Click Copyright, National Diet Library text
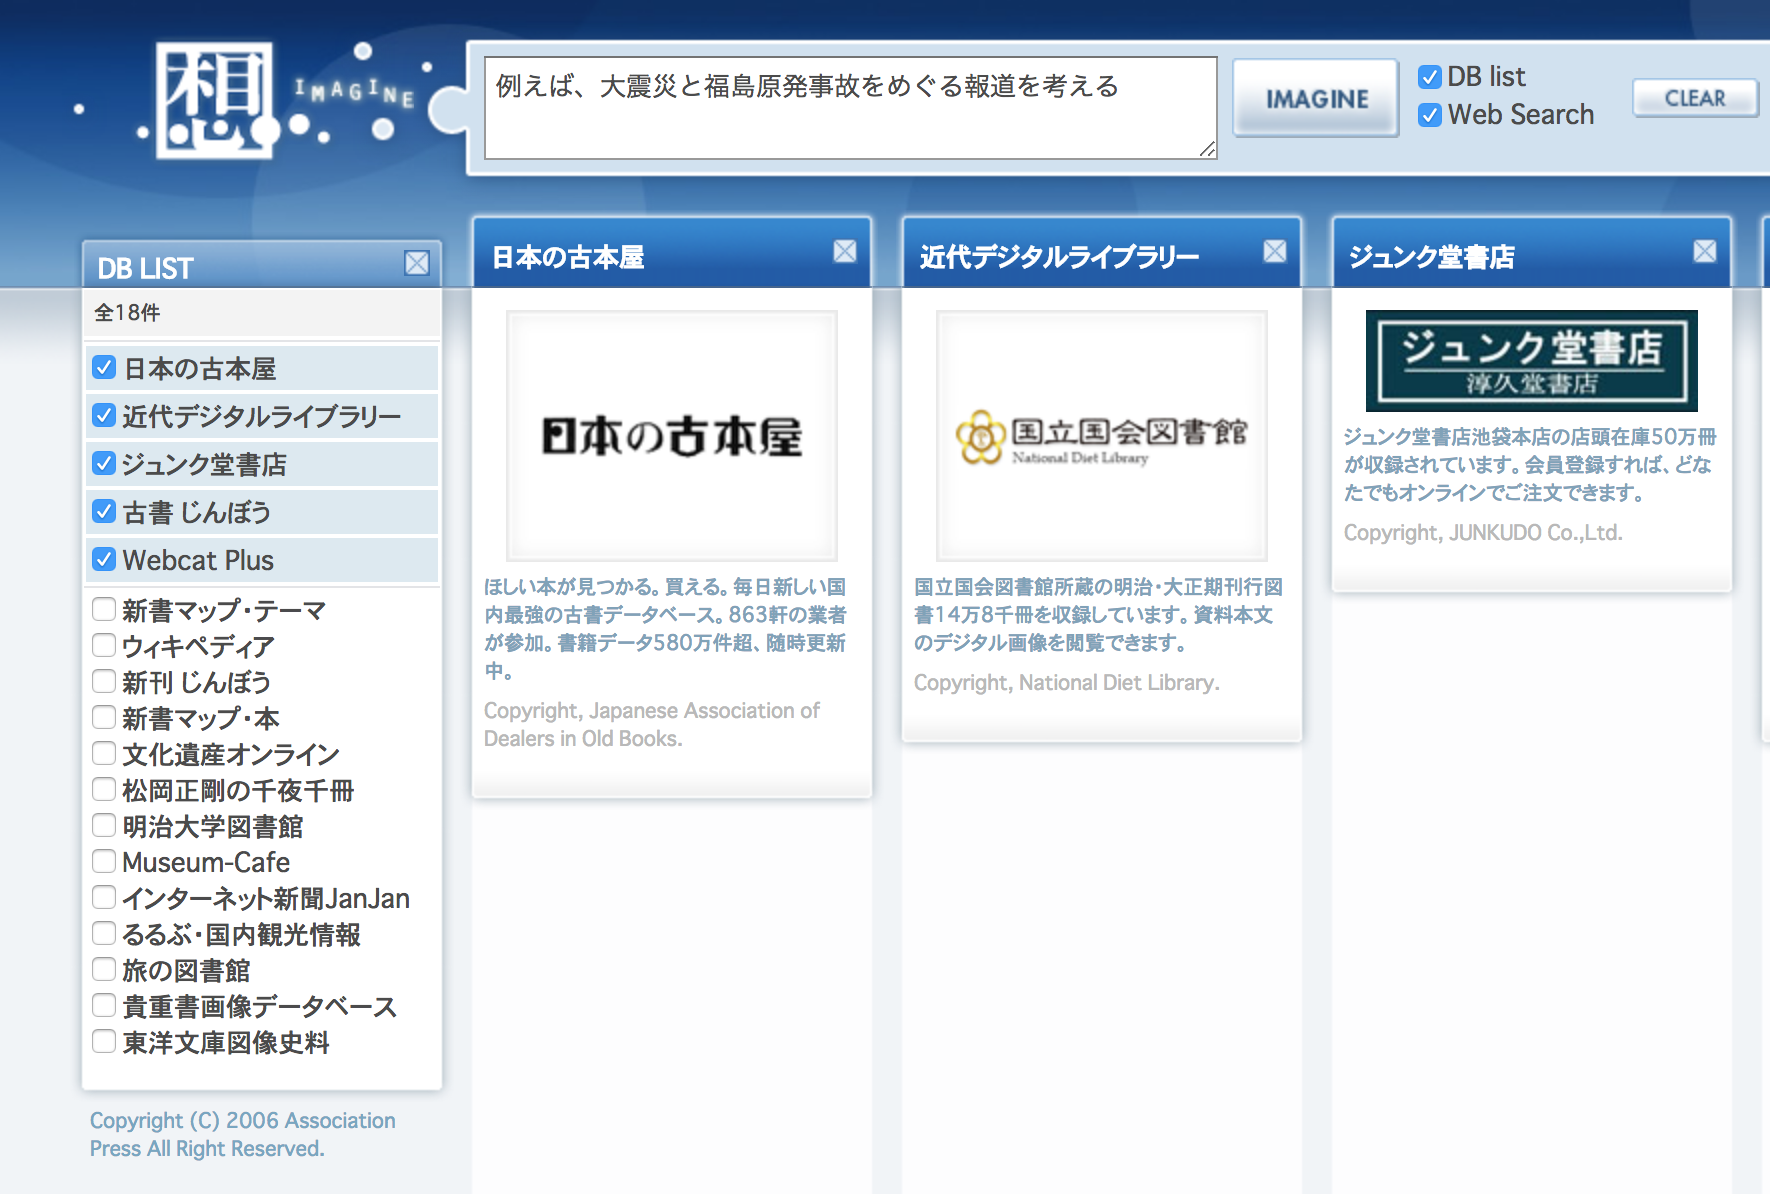The image size is (1770, 1194). pos(1067,683)
